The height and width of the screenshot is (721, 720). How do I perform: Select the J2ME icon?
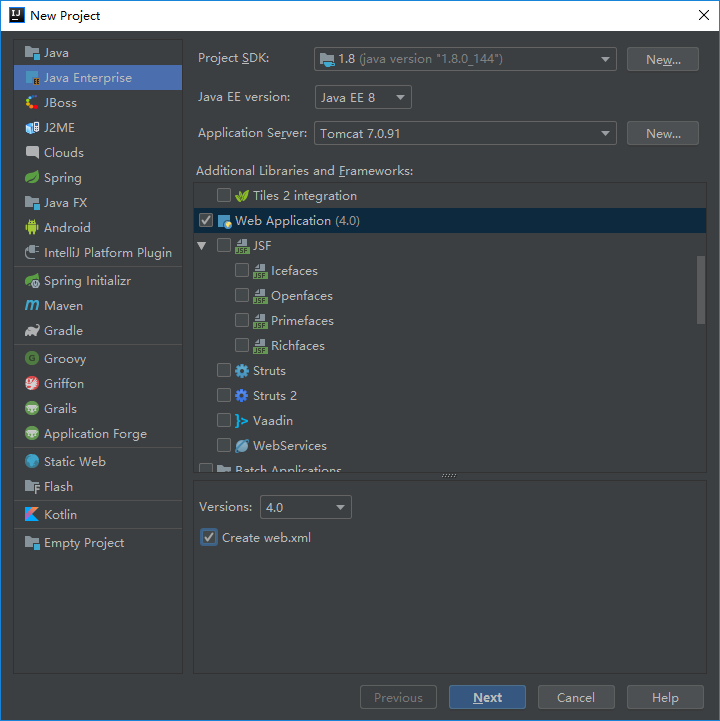[32, 127]
